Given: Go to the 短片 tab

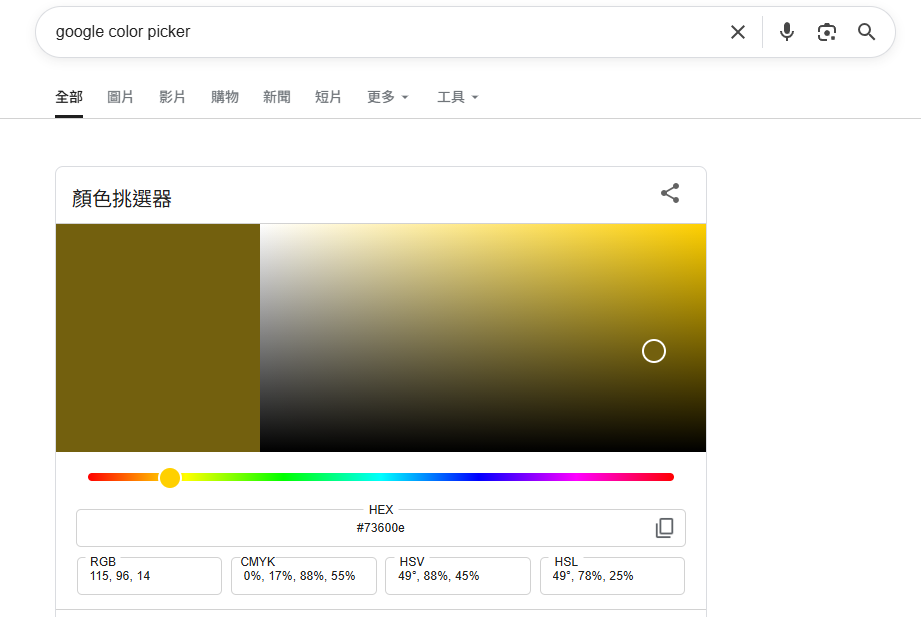Looking at the screenshot, I should (x=328, y=97).
